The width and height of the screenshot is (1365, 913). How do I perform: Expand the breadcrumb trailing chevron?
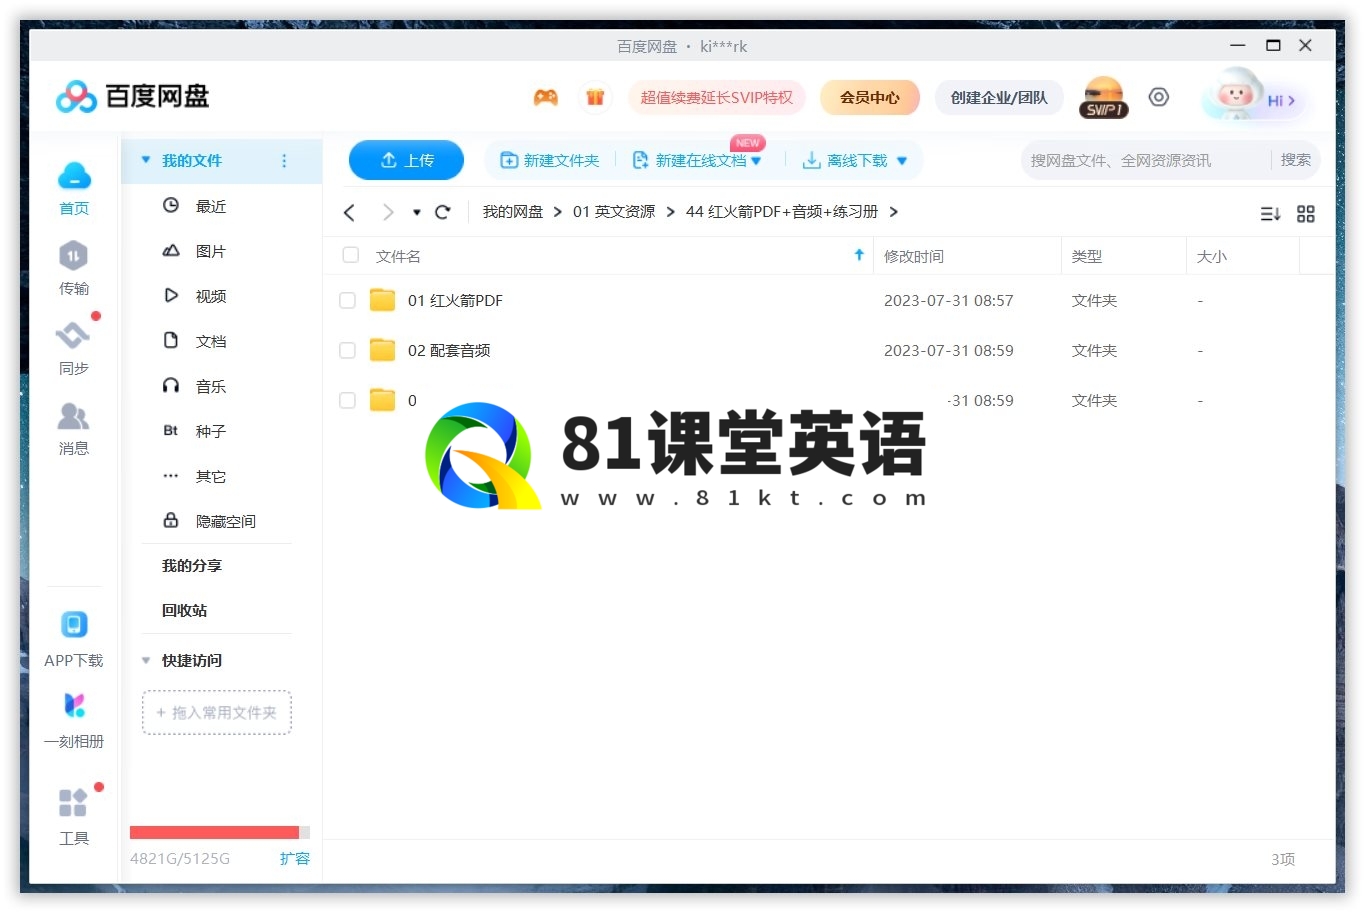[x=893, y=212]
